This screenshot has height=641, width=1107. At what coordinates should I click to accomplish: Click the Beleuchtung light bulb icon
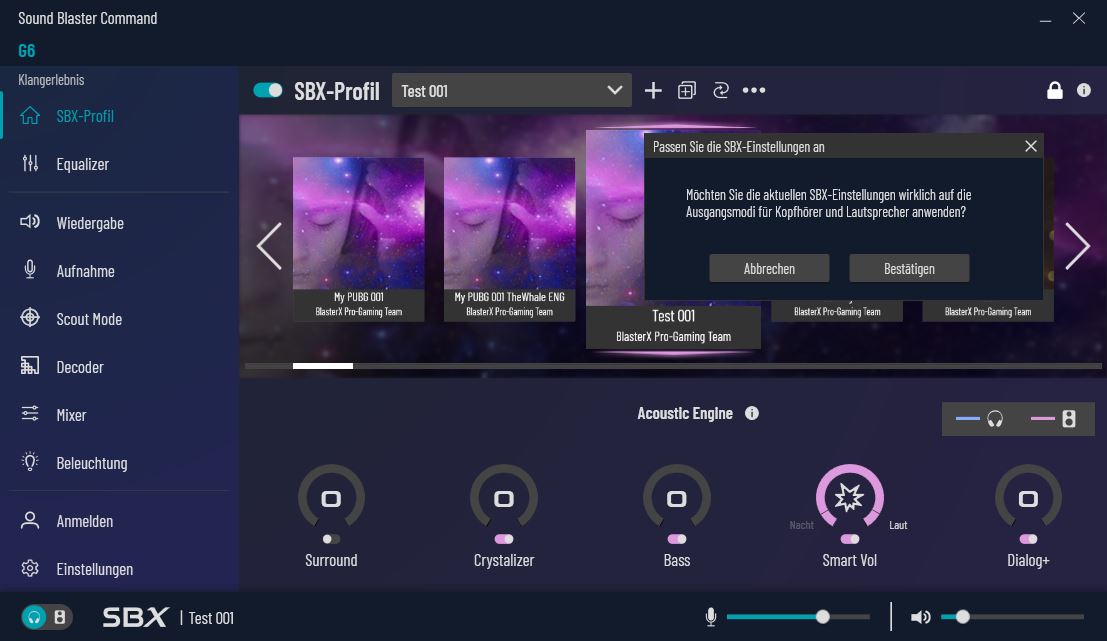click(x=30, y=462)
